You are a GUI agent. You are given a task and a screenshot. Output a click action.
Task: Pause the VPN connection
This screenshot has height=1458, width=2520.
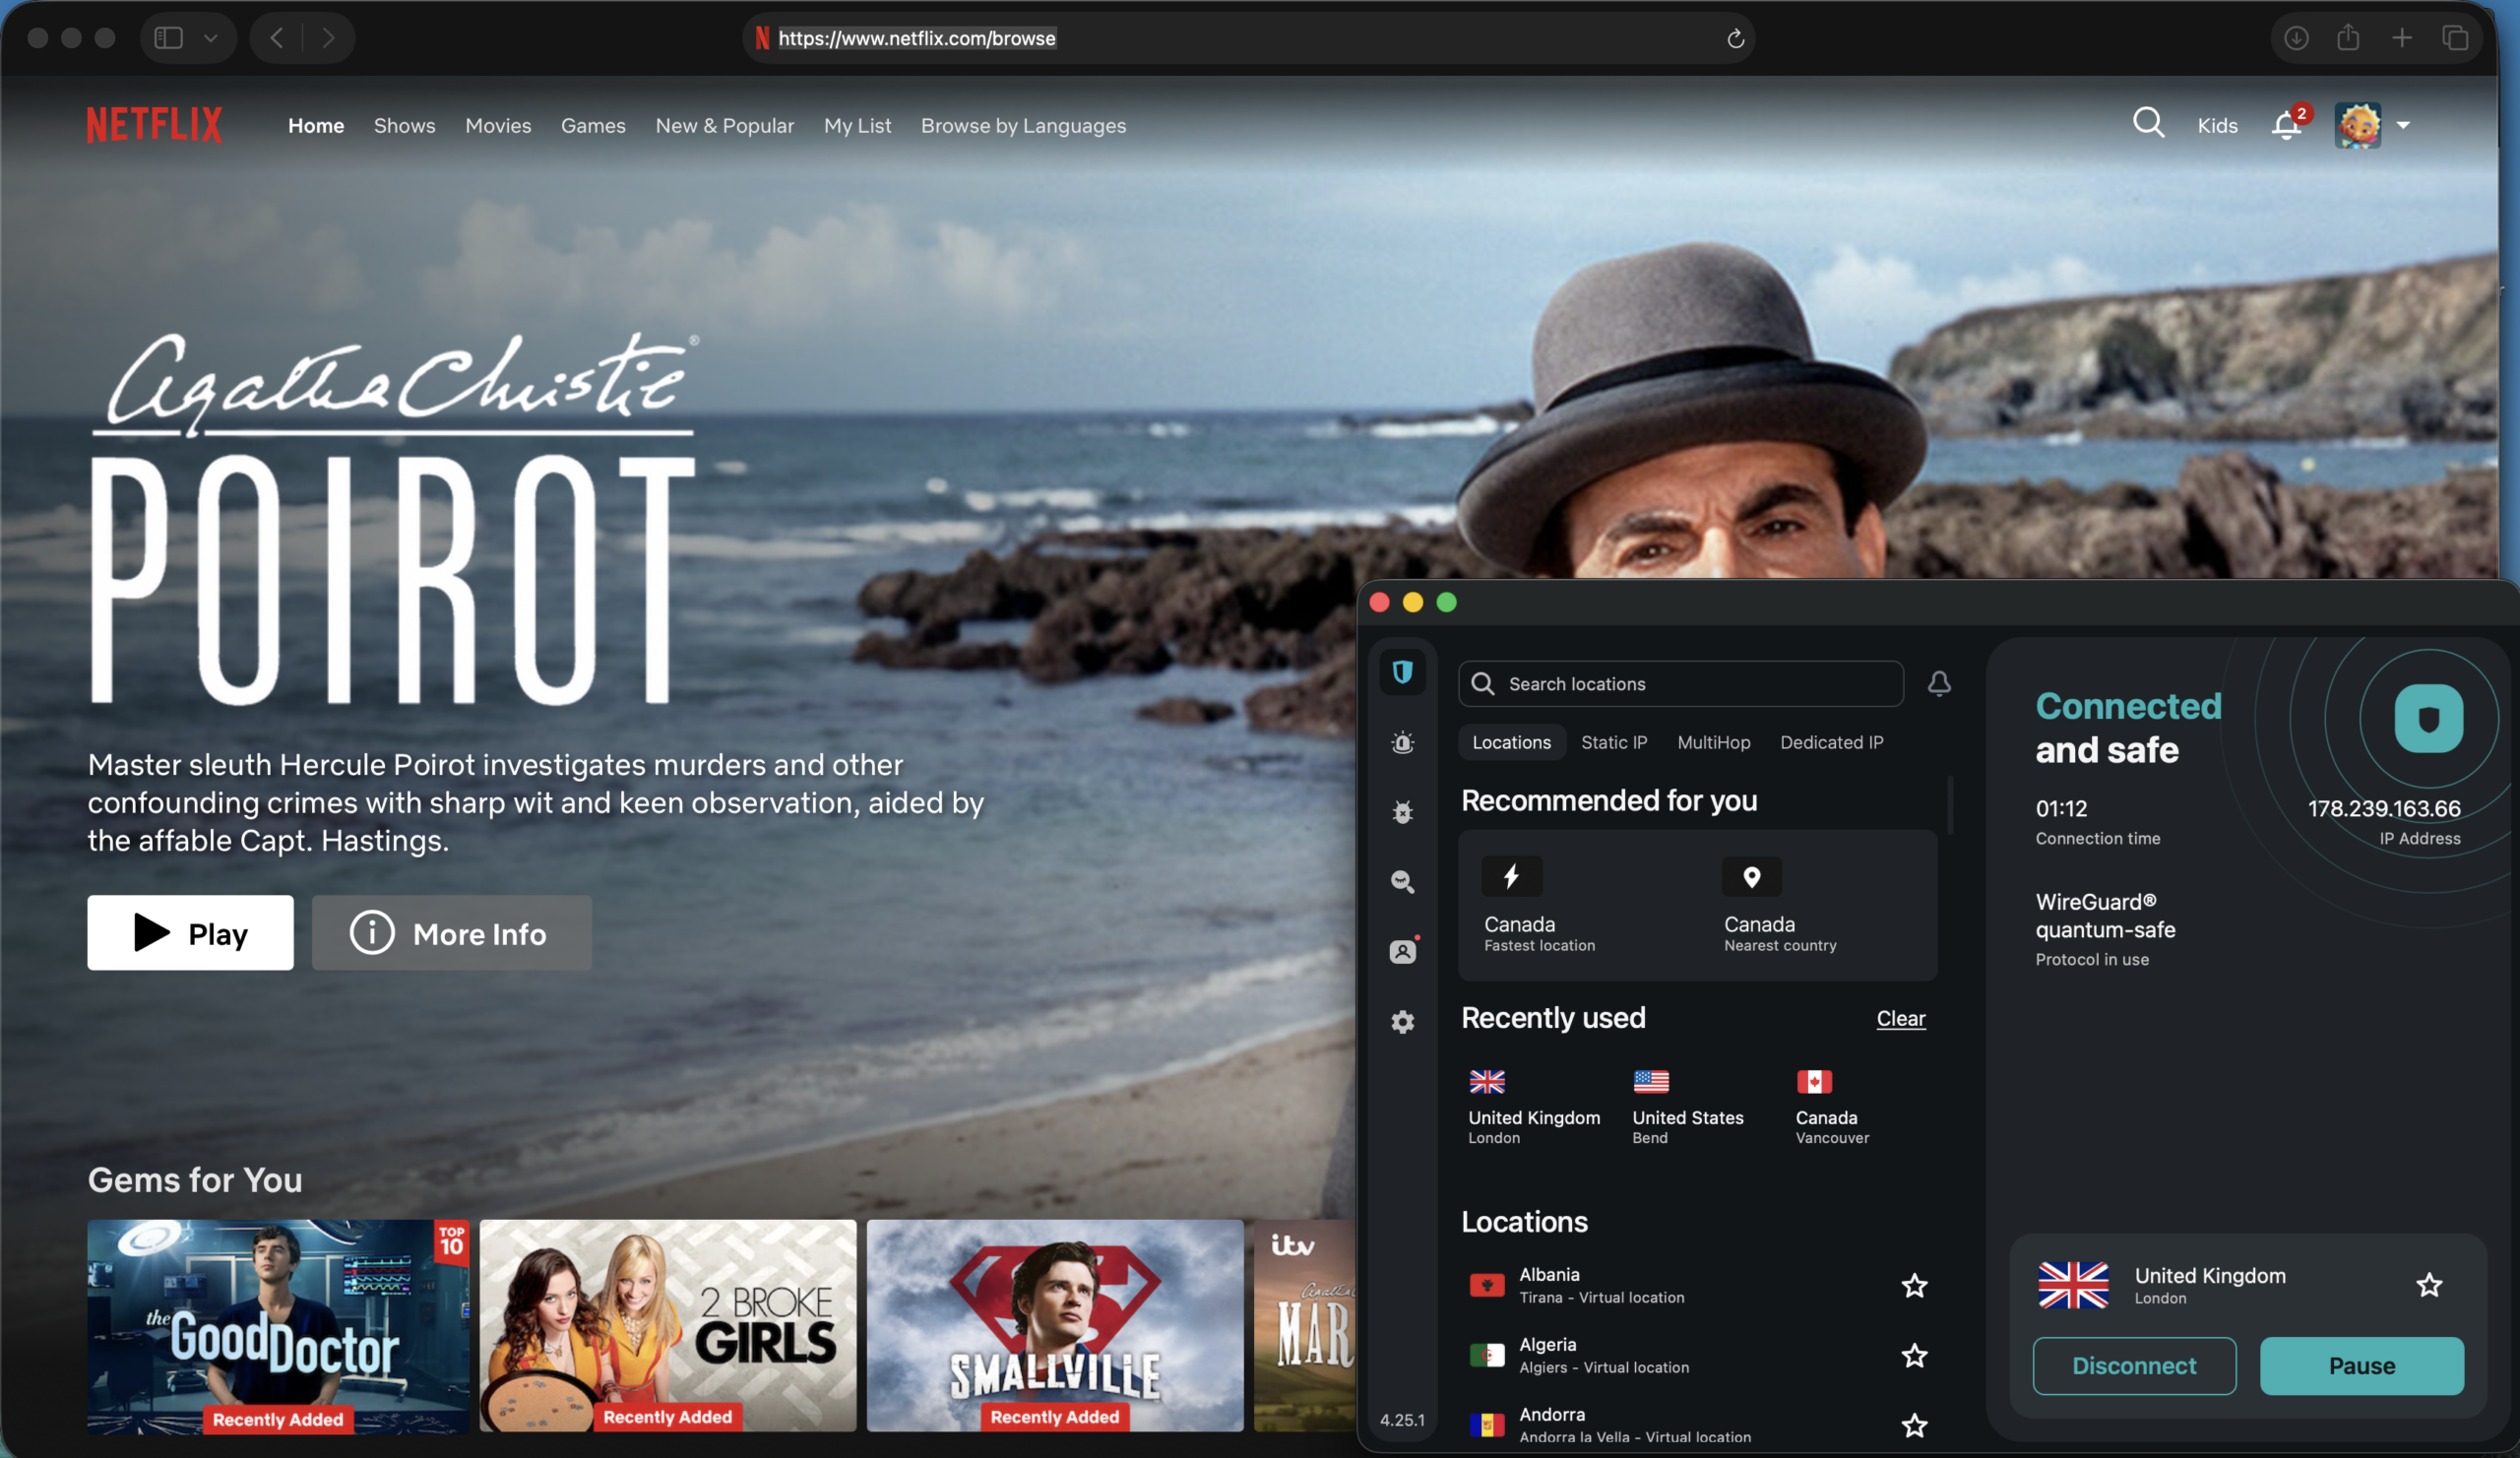pos(2362,1366)
